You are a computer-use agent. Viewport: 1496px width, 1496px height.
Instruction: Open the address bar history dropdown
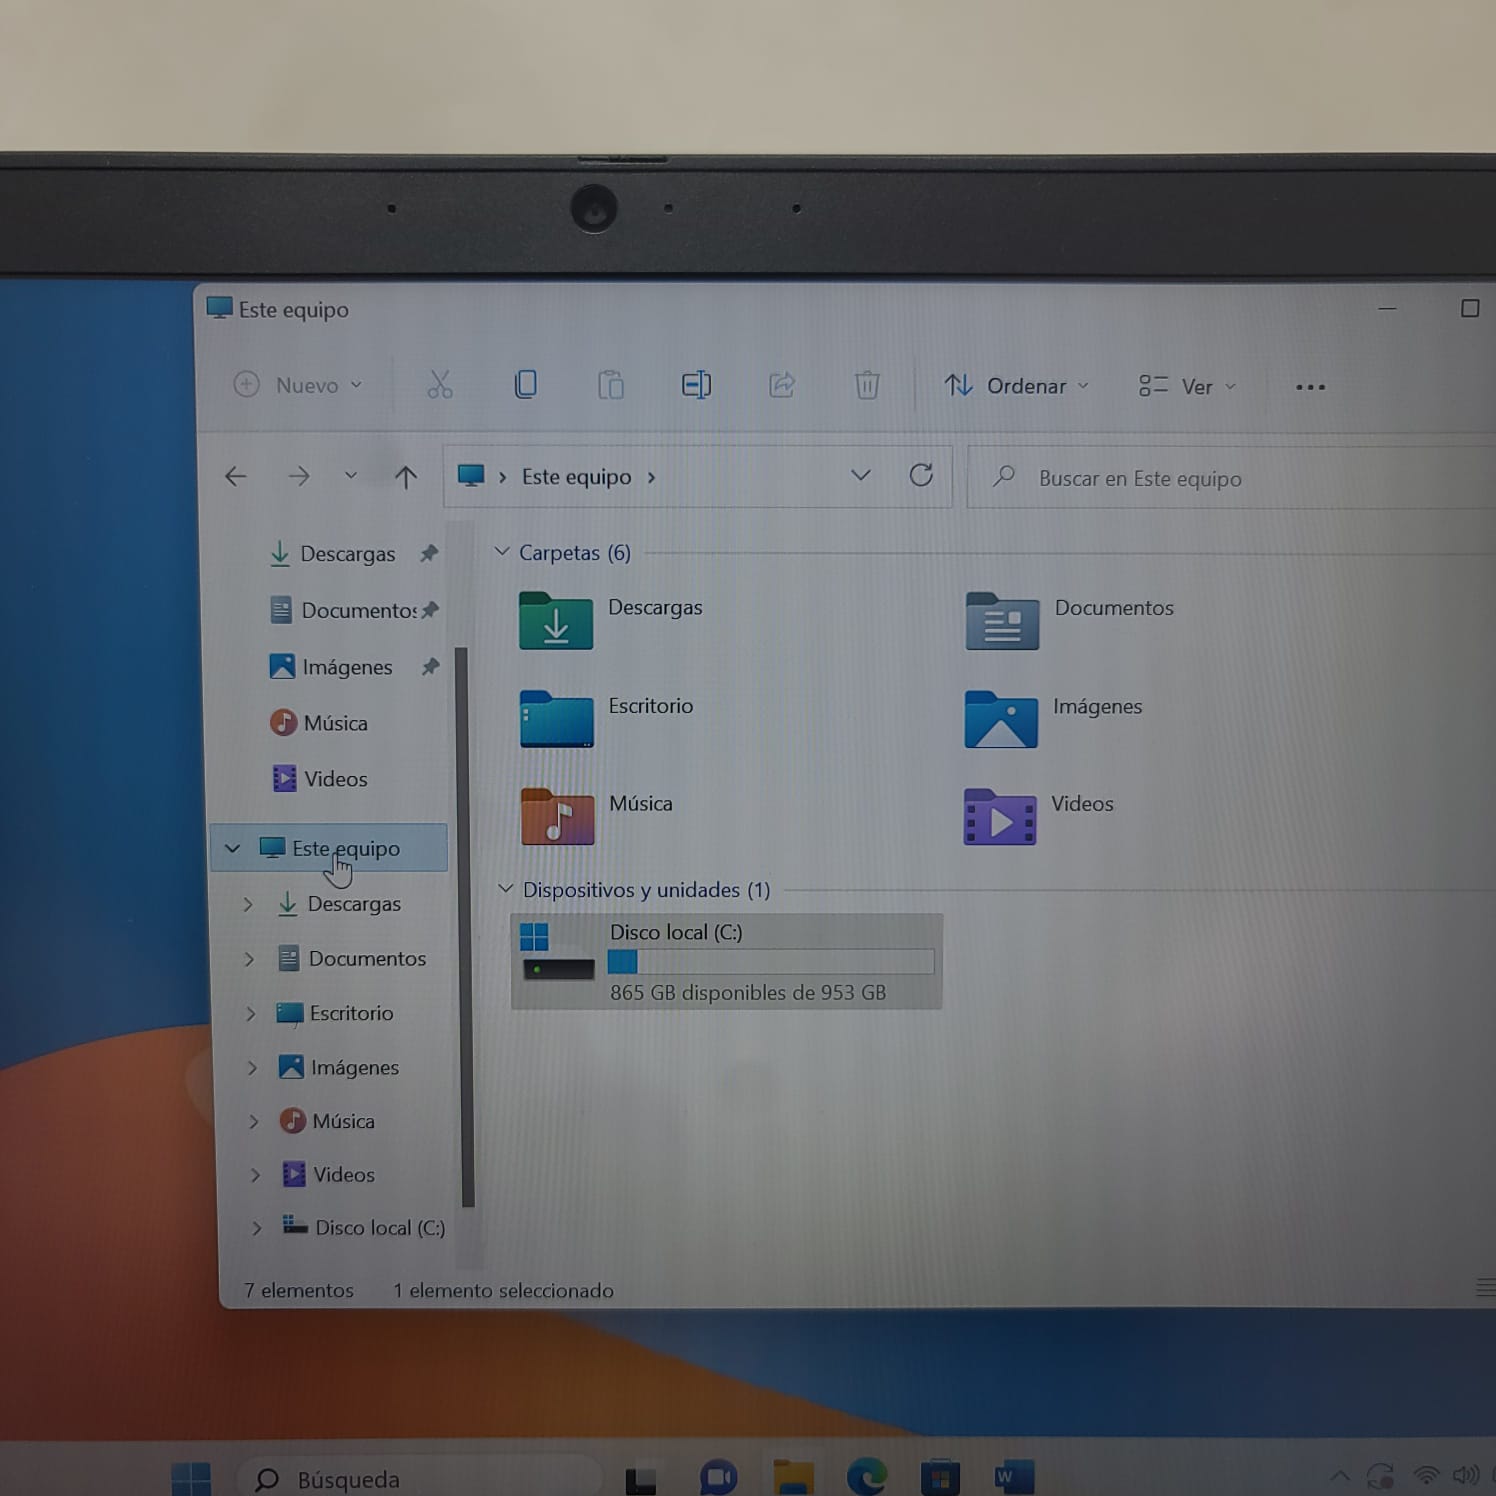click(x=860, y=475)
